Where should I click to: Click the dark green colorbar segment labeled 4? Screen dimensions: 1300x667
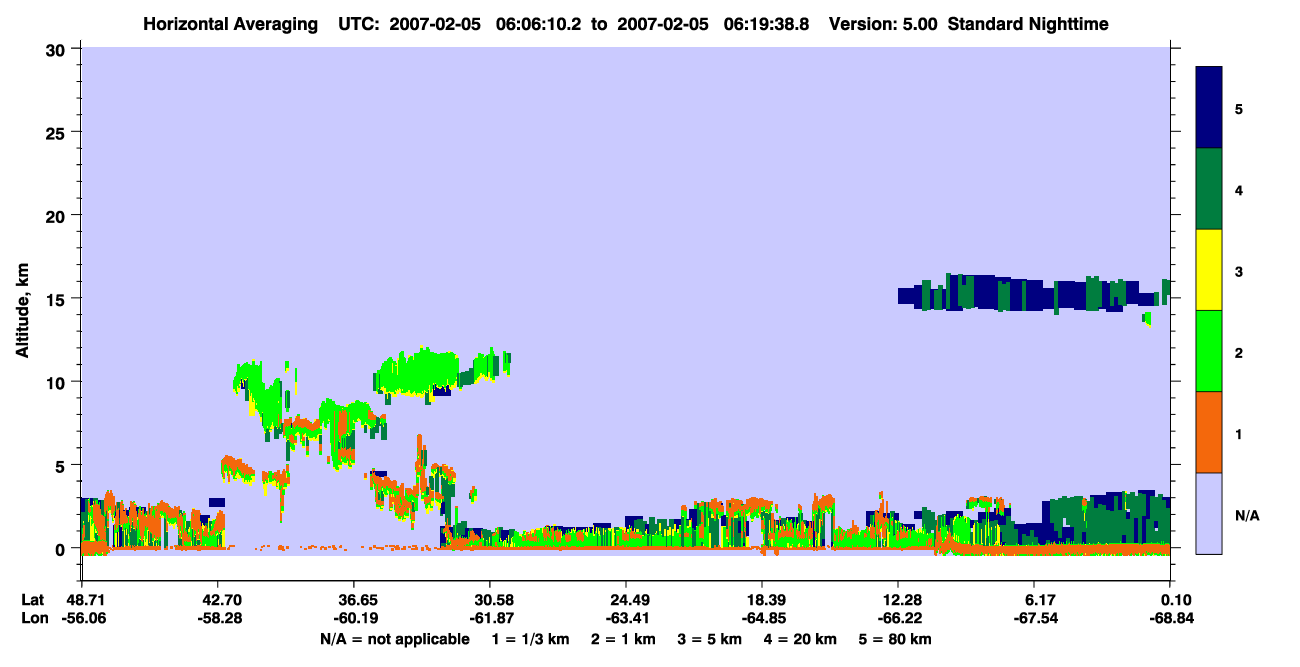[x=1209, y=189]
